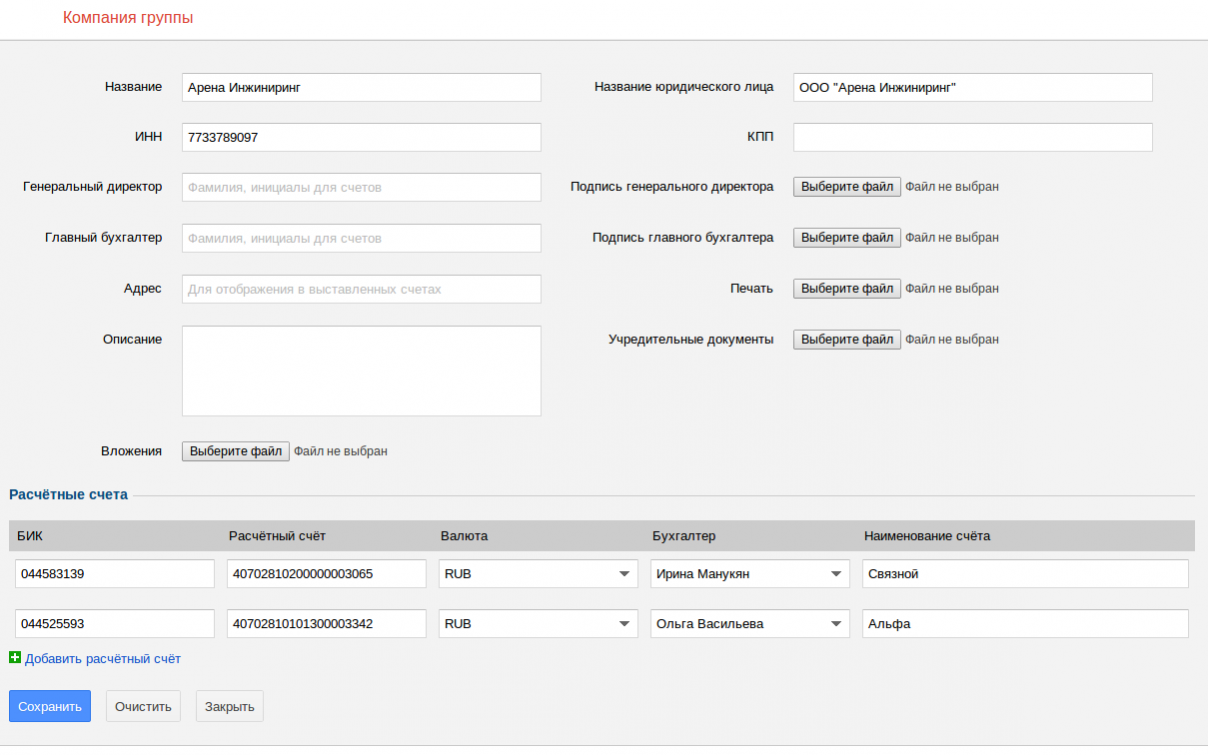1208x755 pixels.
Task: Choose file for Вложения
Action: tap(235, 452)
